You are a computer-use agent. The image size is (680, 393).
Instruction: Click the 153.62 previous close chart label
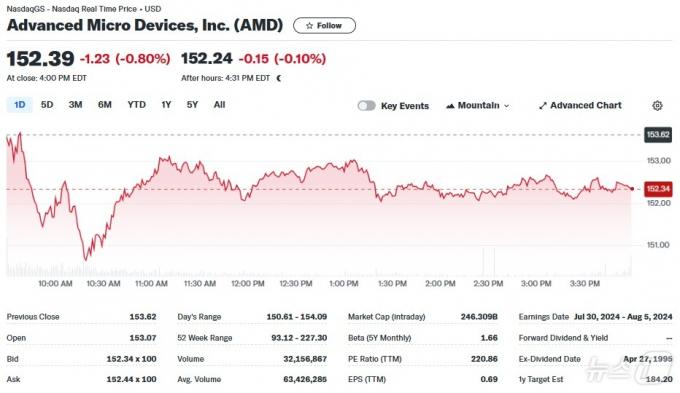click(658, 134)
